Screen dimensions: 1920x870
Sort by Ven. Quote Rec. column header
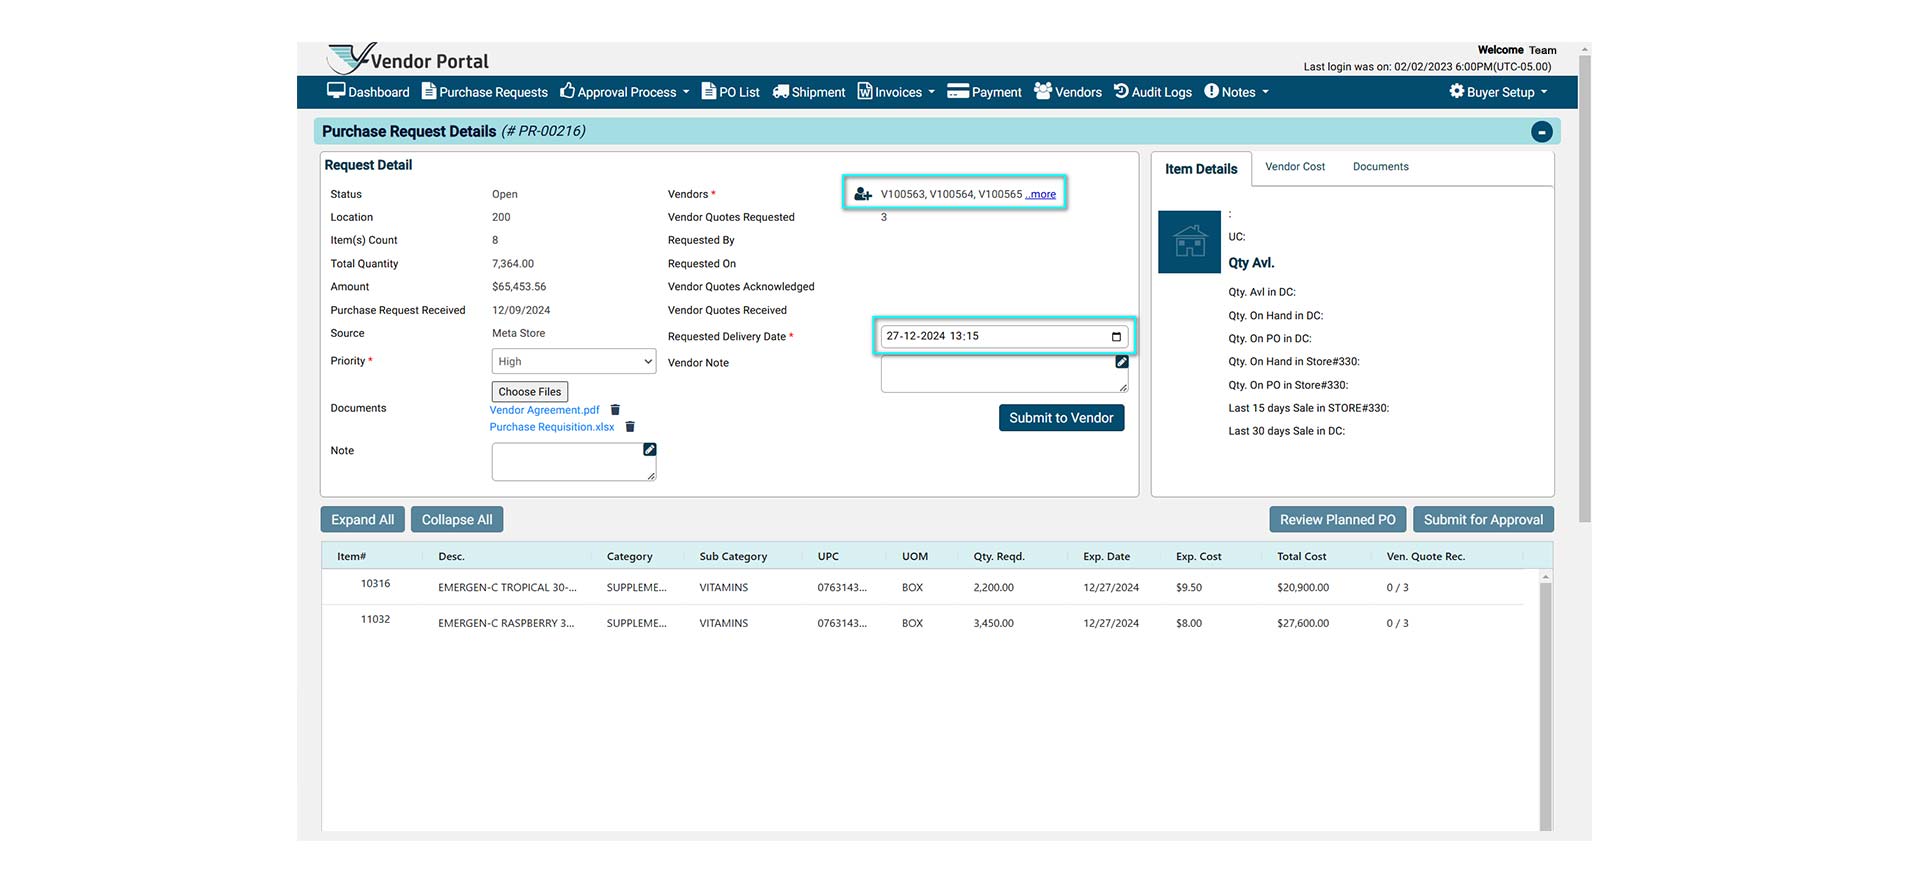click(x=1425, y=557)
